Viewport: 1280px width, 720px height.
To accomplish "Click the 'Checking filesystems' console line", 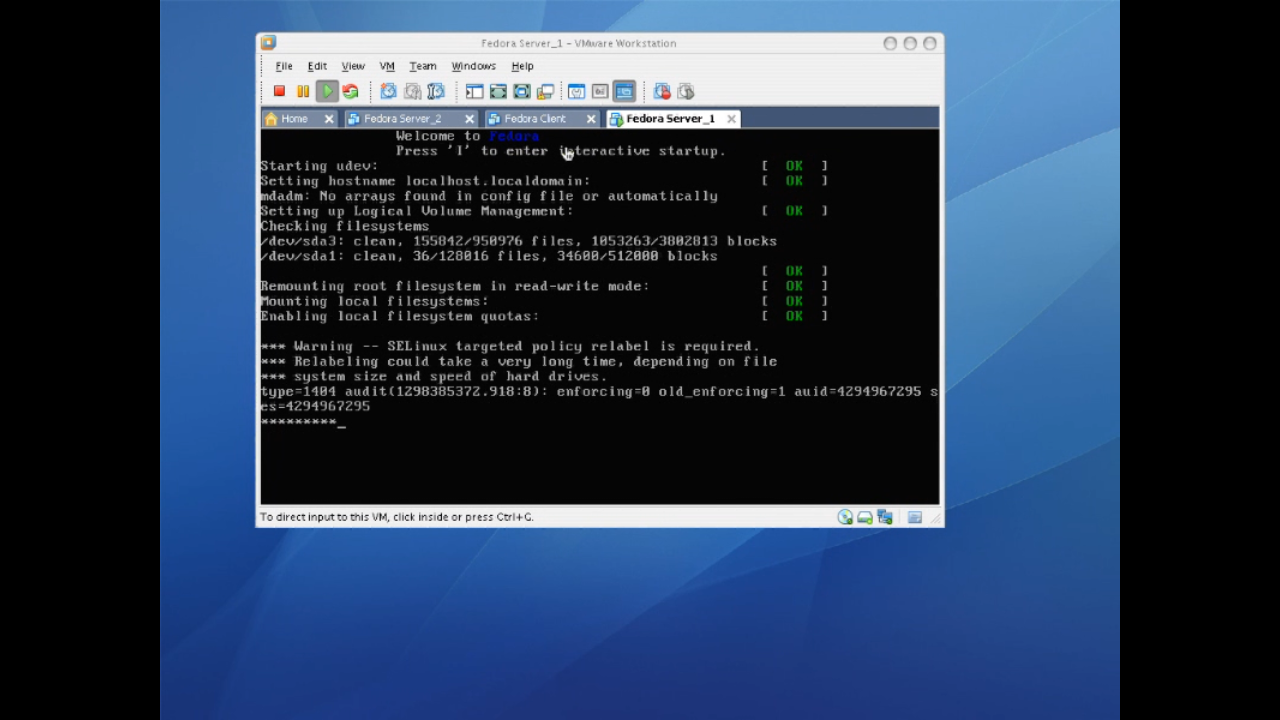I will point(344,226).
